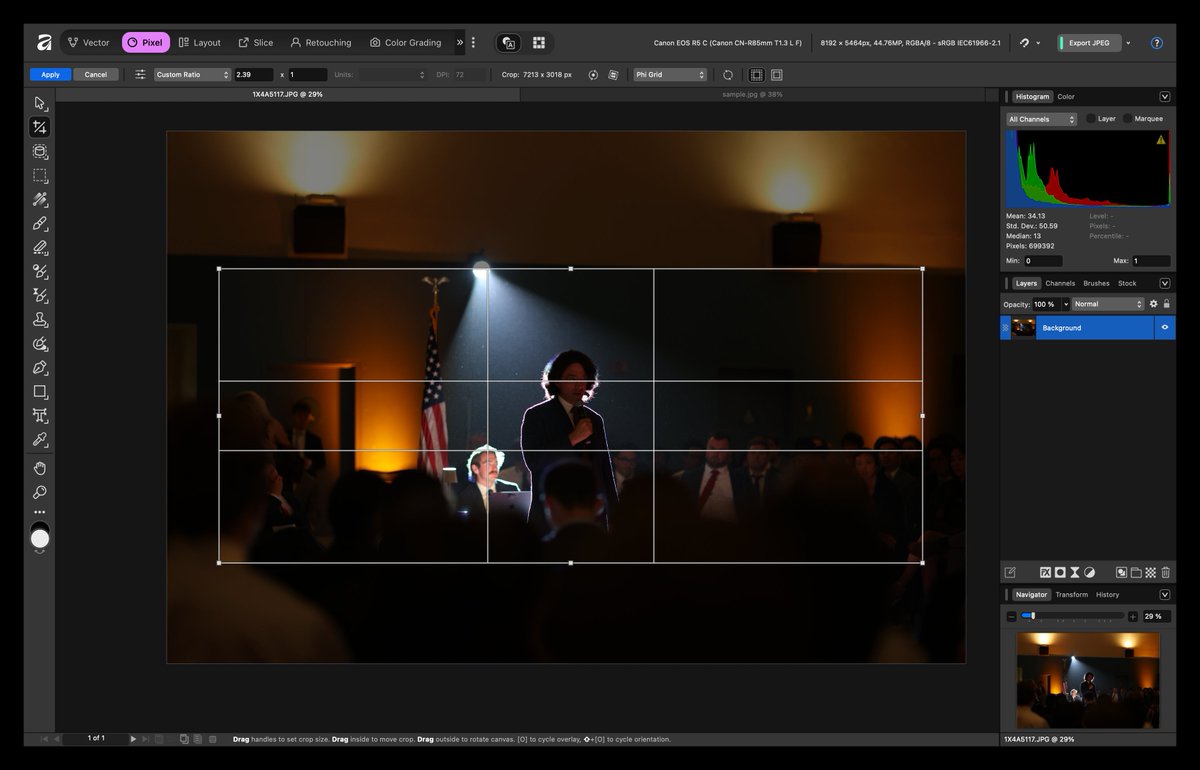The height and width of the screenshot is (770, 1200).
Task: Add an adjustment layer icon
Action: point(1089,573)
